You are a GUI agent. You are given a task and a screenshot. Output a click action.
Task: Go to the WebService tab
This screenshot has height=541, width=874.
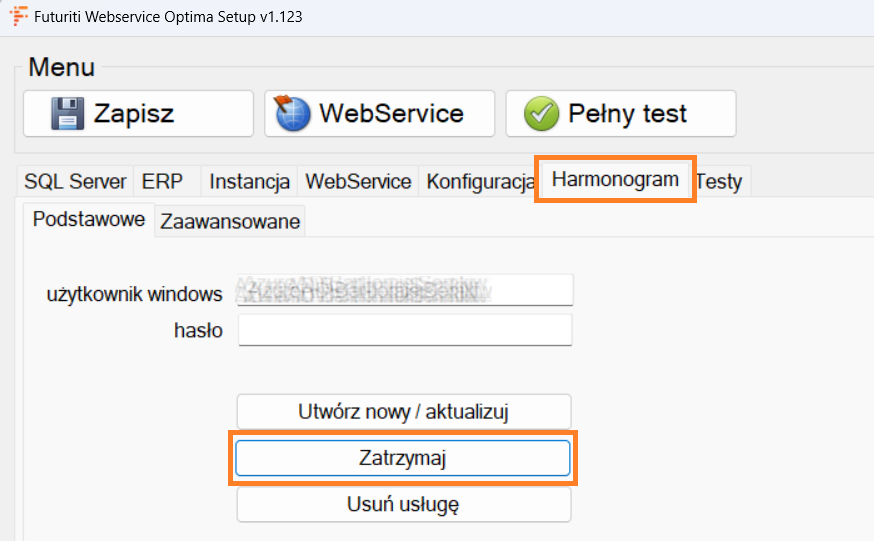358,181
